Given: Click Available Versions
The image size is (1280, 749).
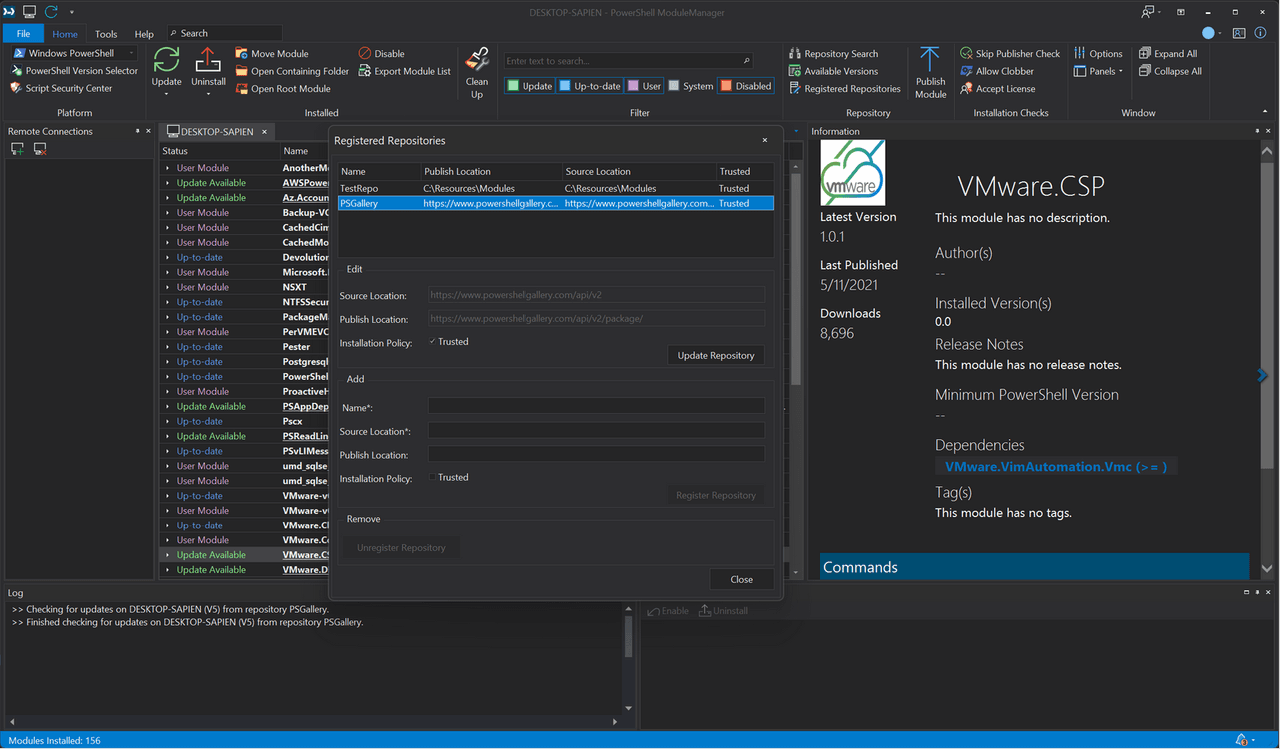Looking at the screenshot, I should 833,71.
